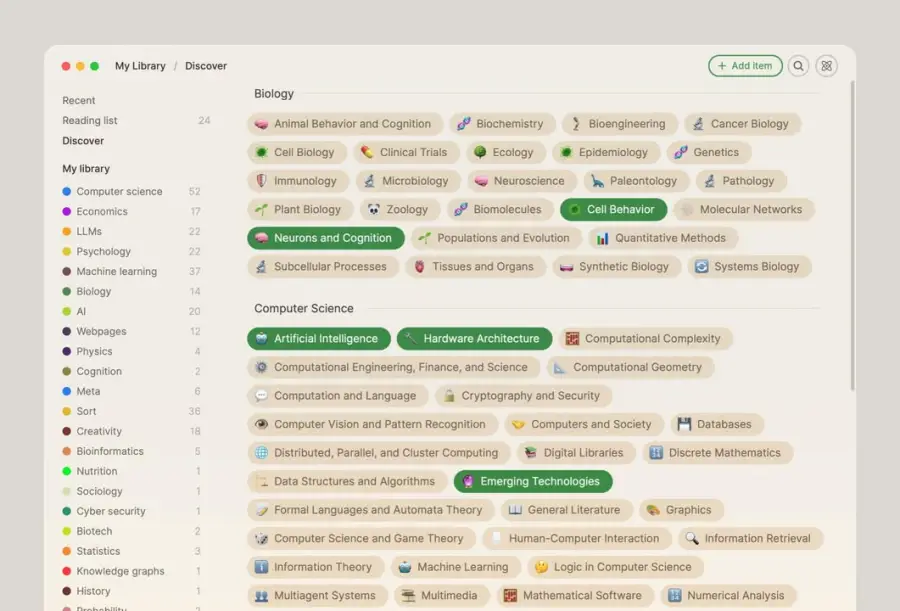
Task: Click the thinking face icon on Logic in Computer Science
Action: [541, 567]
